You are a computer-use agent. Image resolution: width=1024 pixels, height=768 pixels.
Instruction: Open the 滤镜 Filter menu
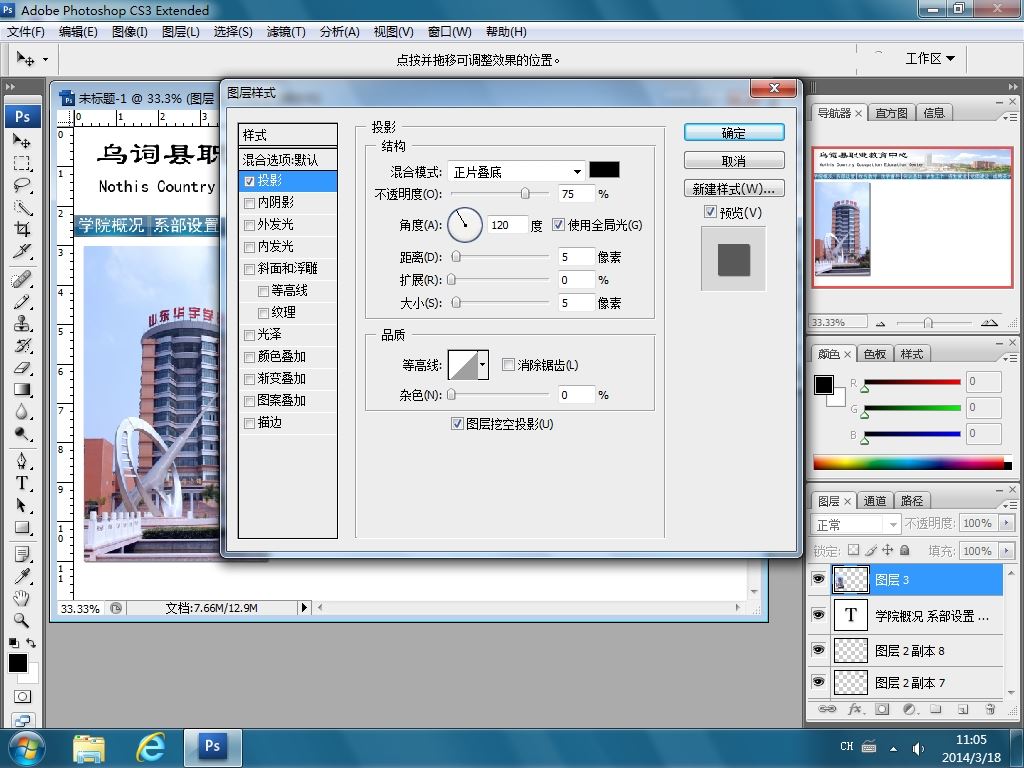286,32
